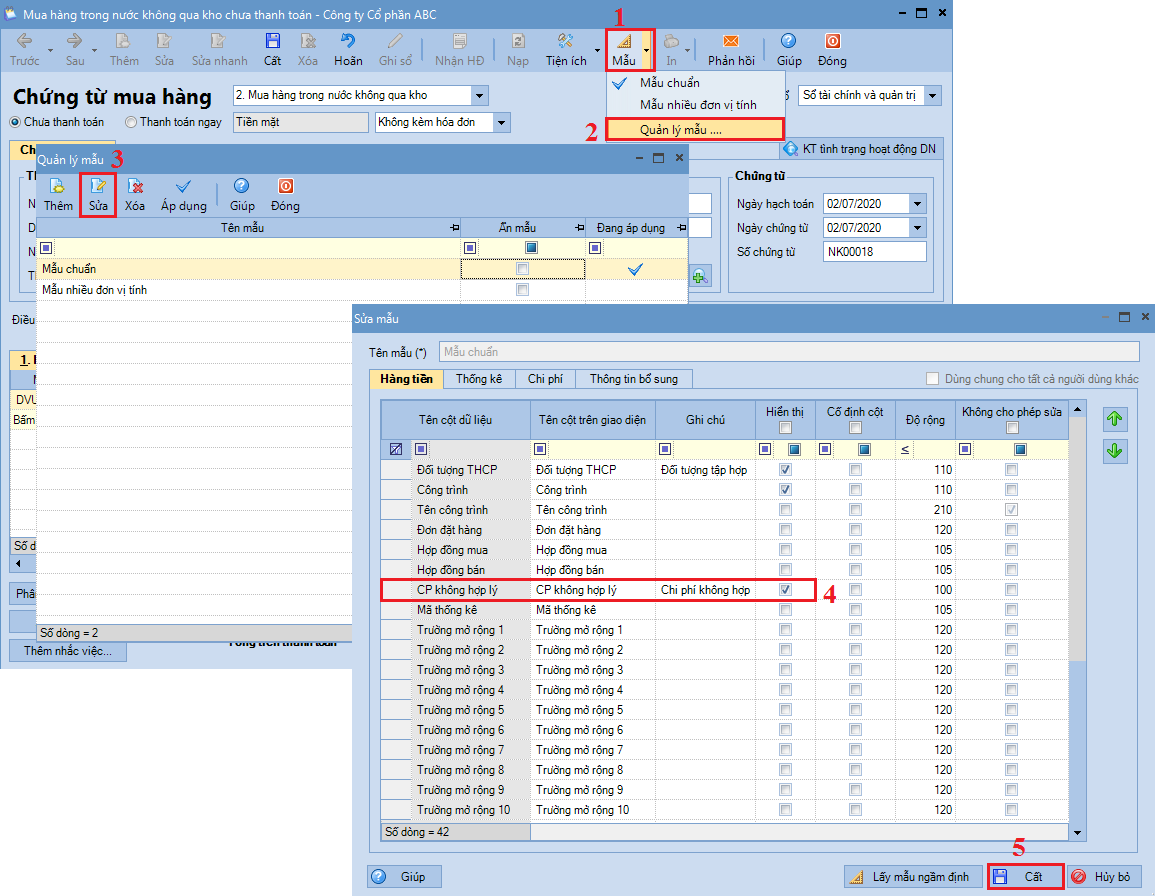The width and height of the screenshot is (1156, 896).
Task: Click the Phản hồi envelope icon
Action: 731,41
